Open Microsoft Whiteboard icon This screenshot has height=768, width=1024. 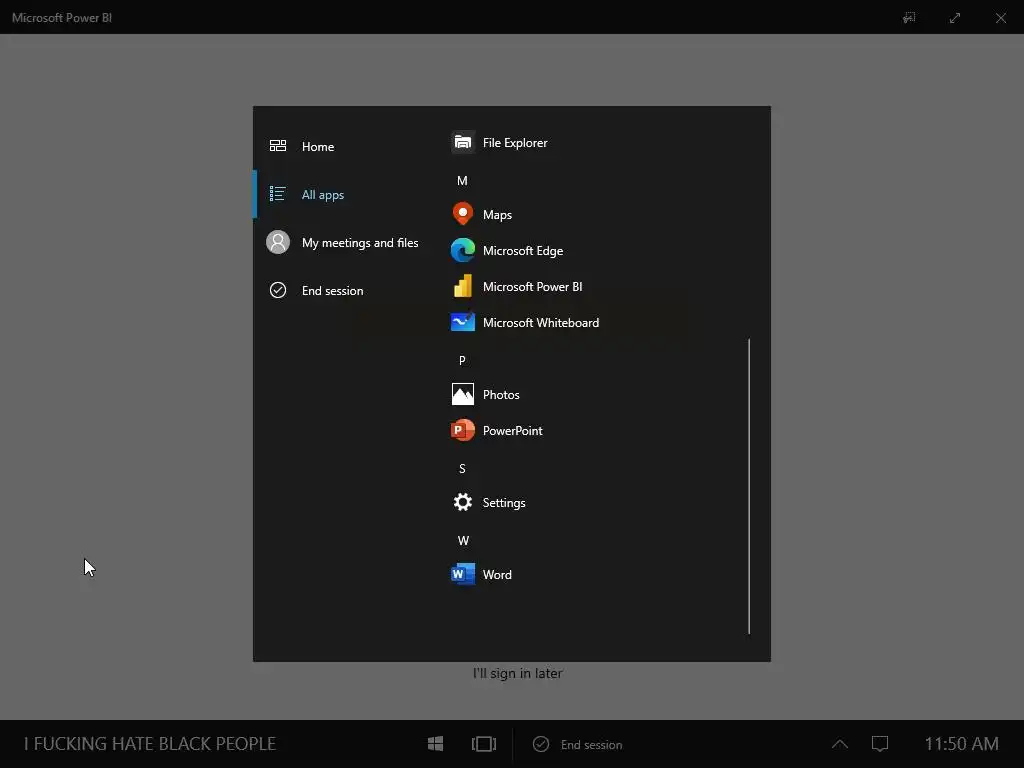(462, 322)
